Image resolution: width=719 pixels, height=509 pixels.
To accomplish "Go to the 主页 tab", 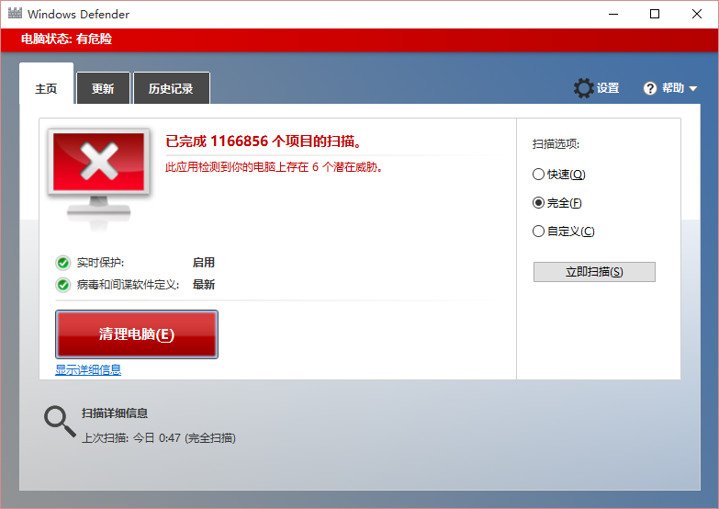I will point(46,89).
